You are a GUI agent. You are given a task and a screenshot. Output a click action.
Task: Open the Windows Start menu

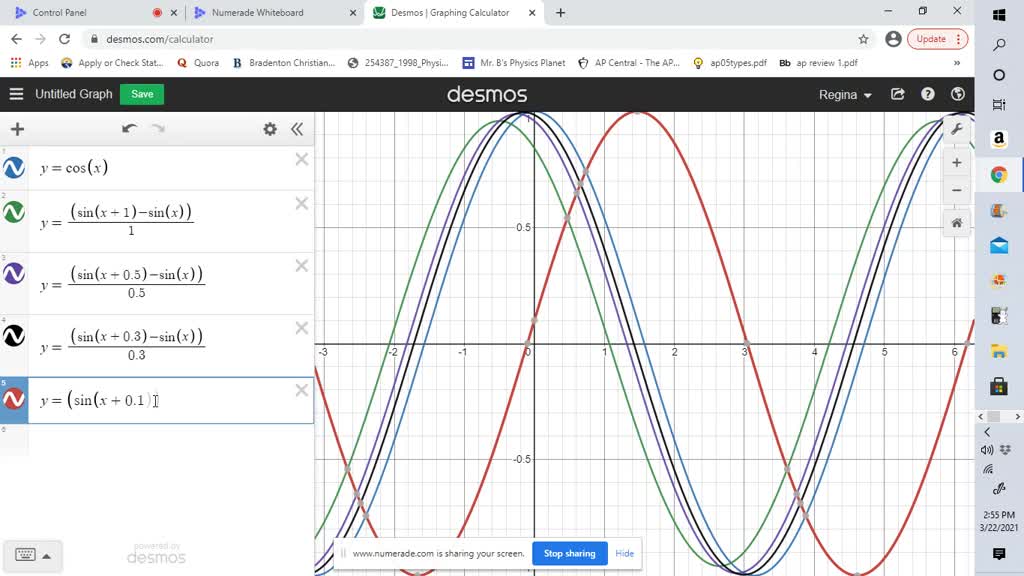(999, 14)
